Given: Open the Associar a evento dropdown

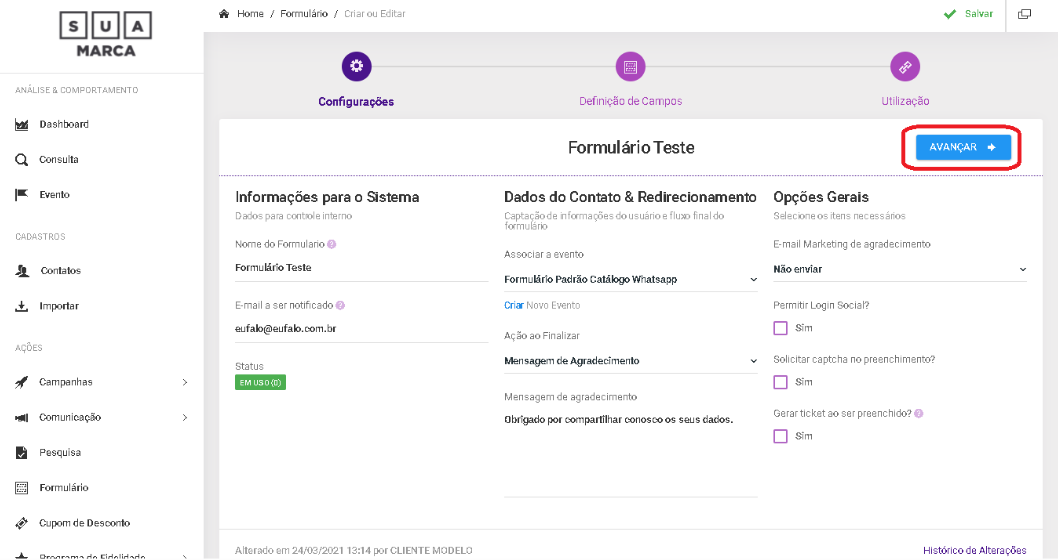Looking at the screenshot, I should (x=630, y=280).
